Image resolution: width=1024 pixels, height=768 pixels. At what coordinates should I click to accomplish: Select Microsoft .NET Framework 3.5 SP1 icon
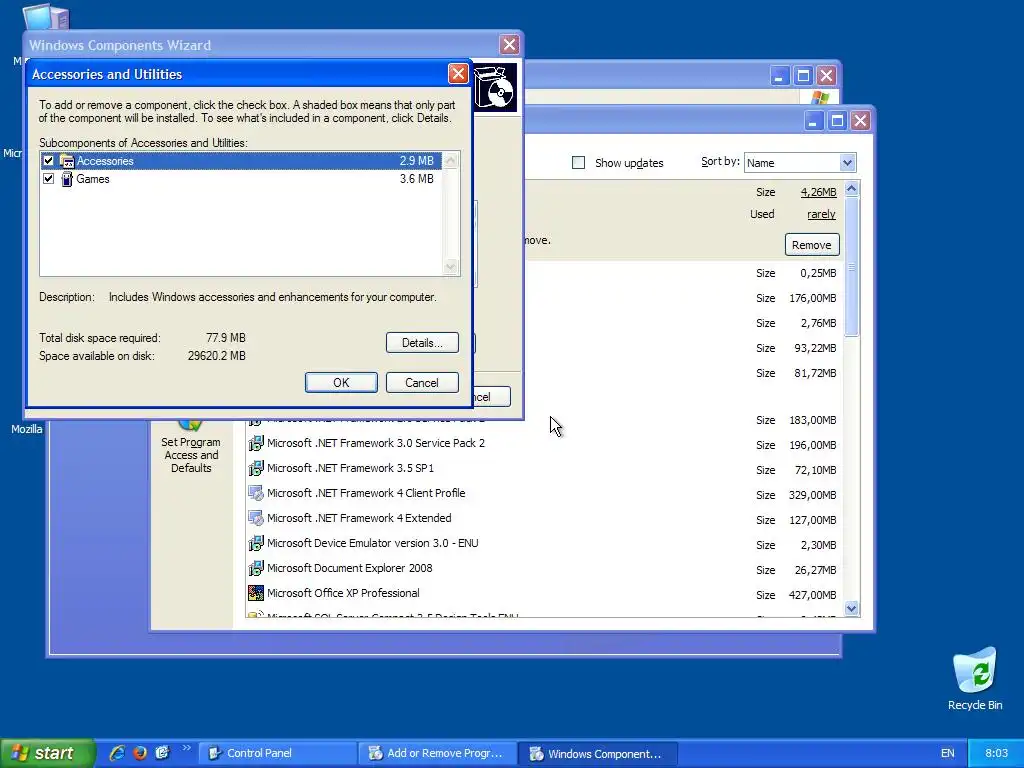256,468
